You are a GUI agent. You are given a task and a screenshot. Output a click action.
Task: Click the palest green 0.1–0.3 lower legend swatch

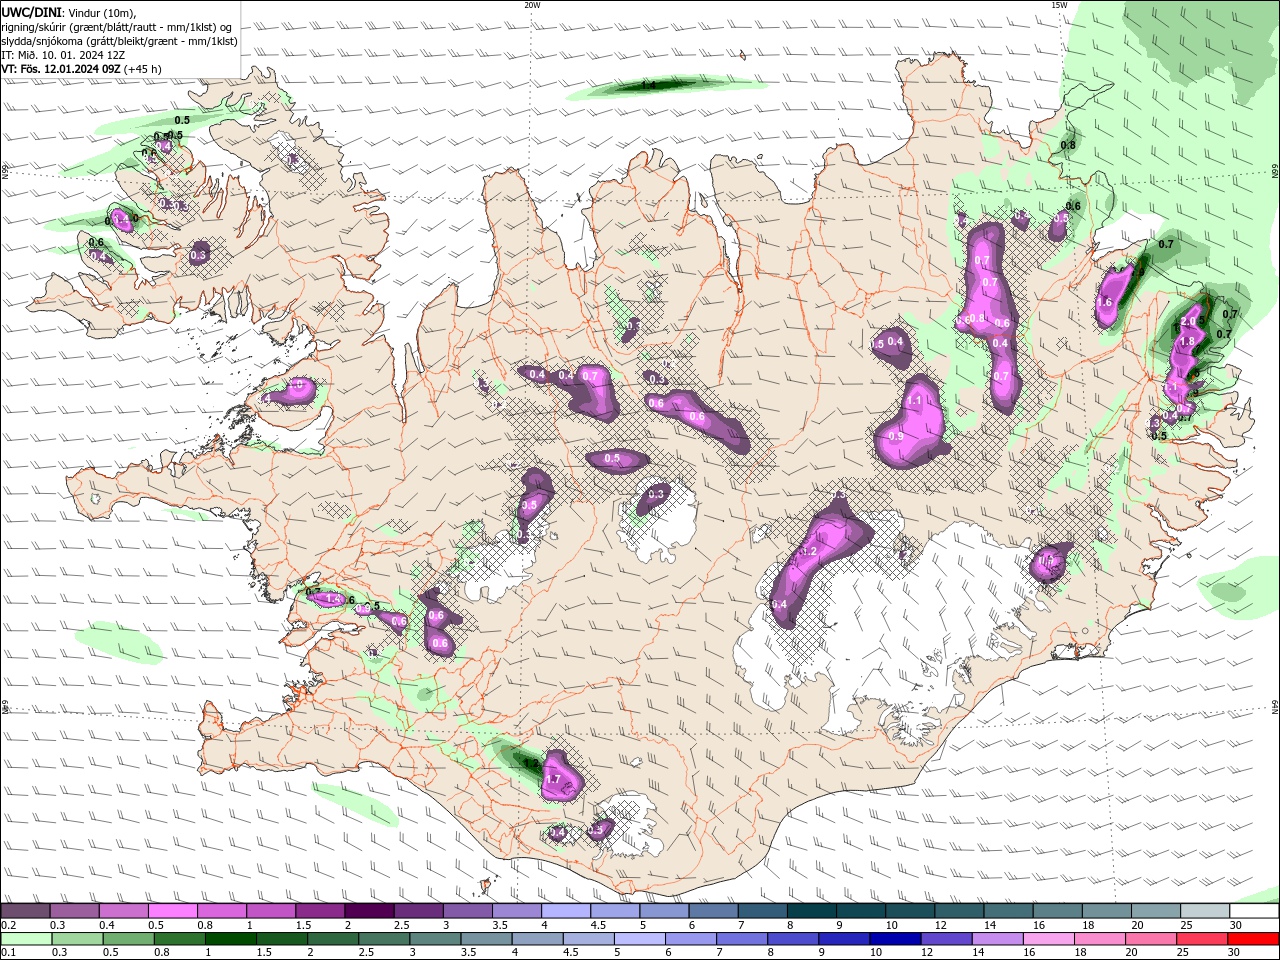[26, 938]
